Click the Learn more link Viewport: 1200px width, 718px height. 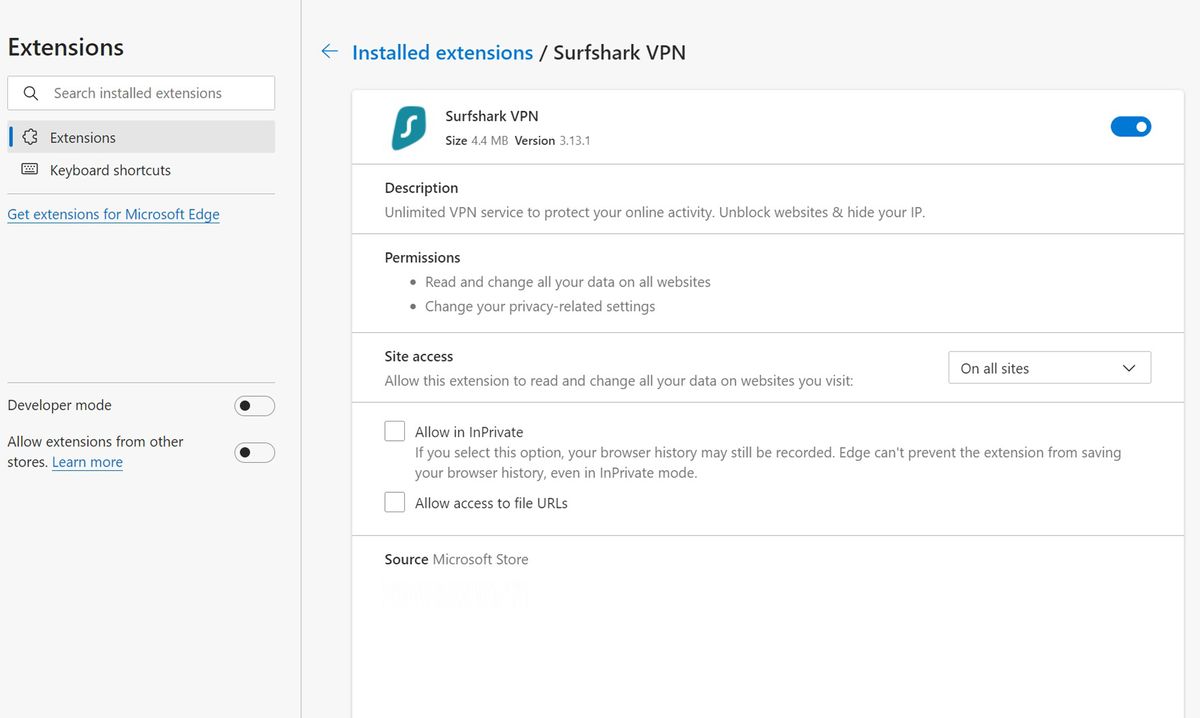[87, 462]
